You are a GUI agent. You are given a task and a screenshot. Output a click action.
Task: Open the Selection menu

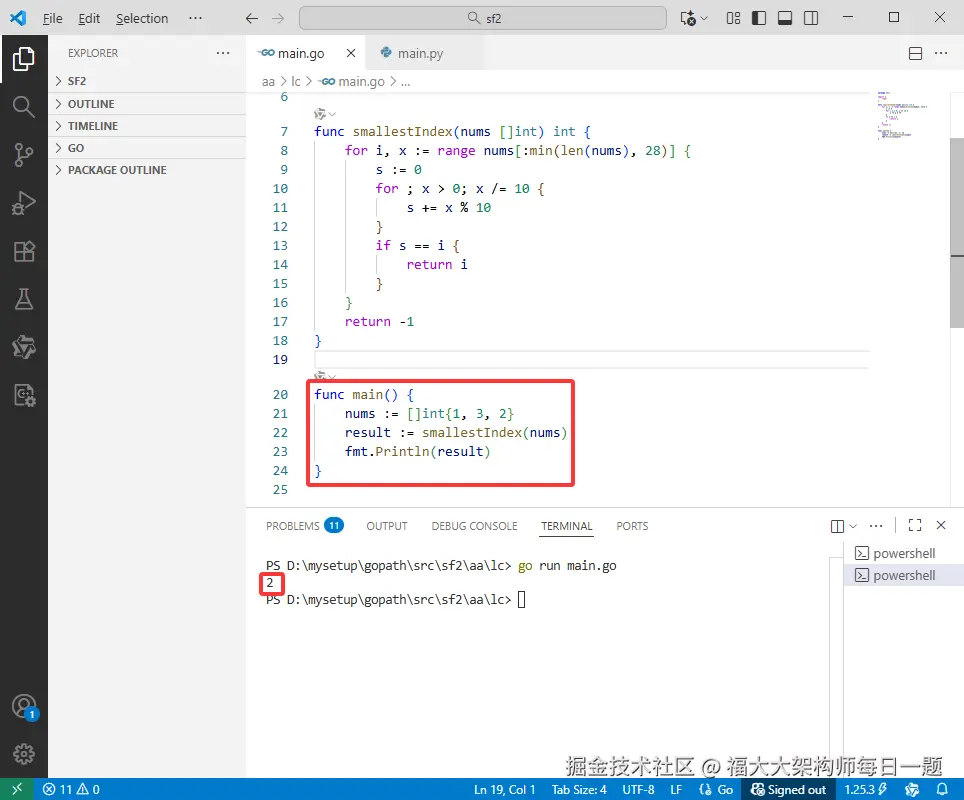pos(142,18)
